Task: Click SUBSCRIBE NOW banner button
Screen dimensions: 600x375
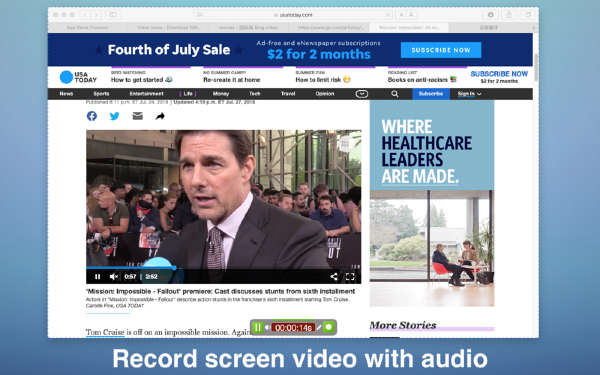Action: pyautogui.click(x=441, y=50)
